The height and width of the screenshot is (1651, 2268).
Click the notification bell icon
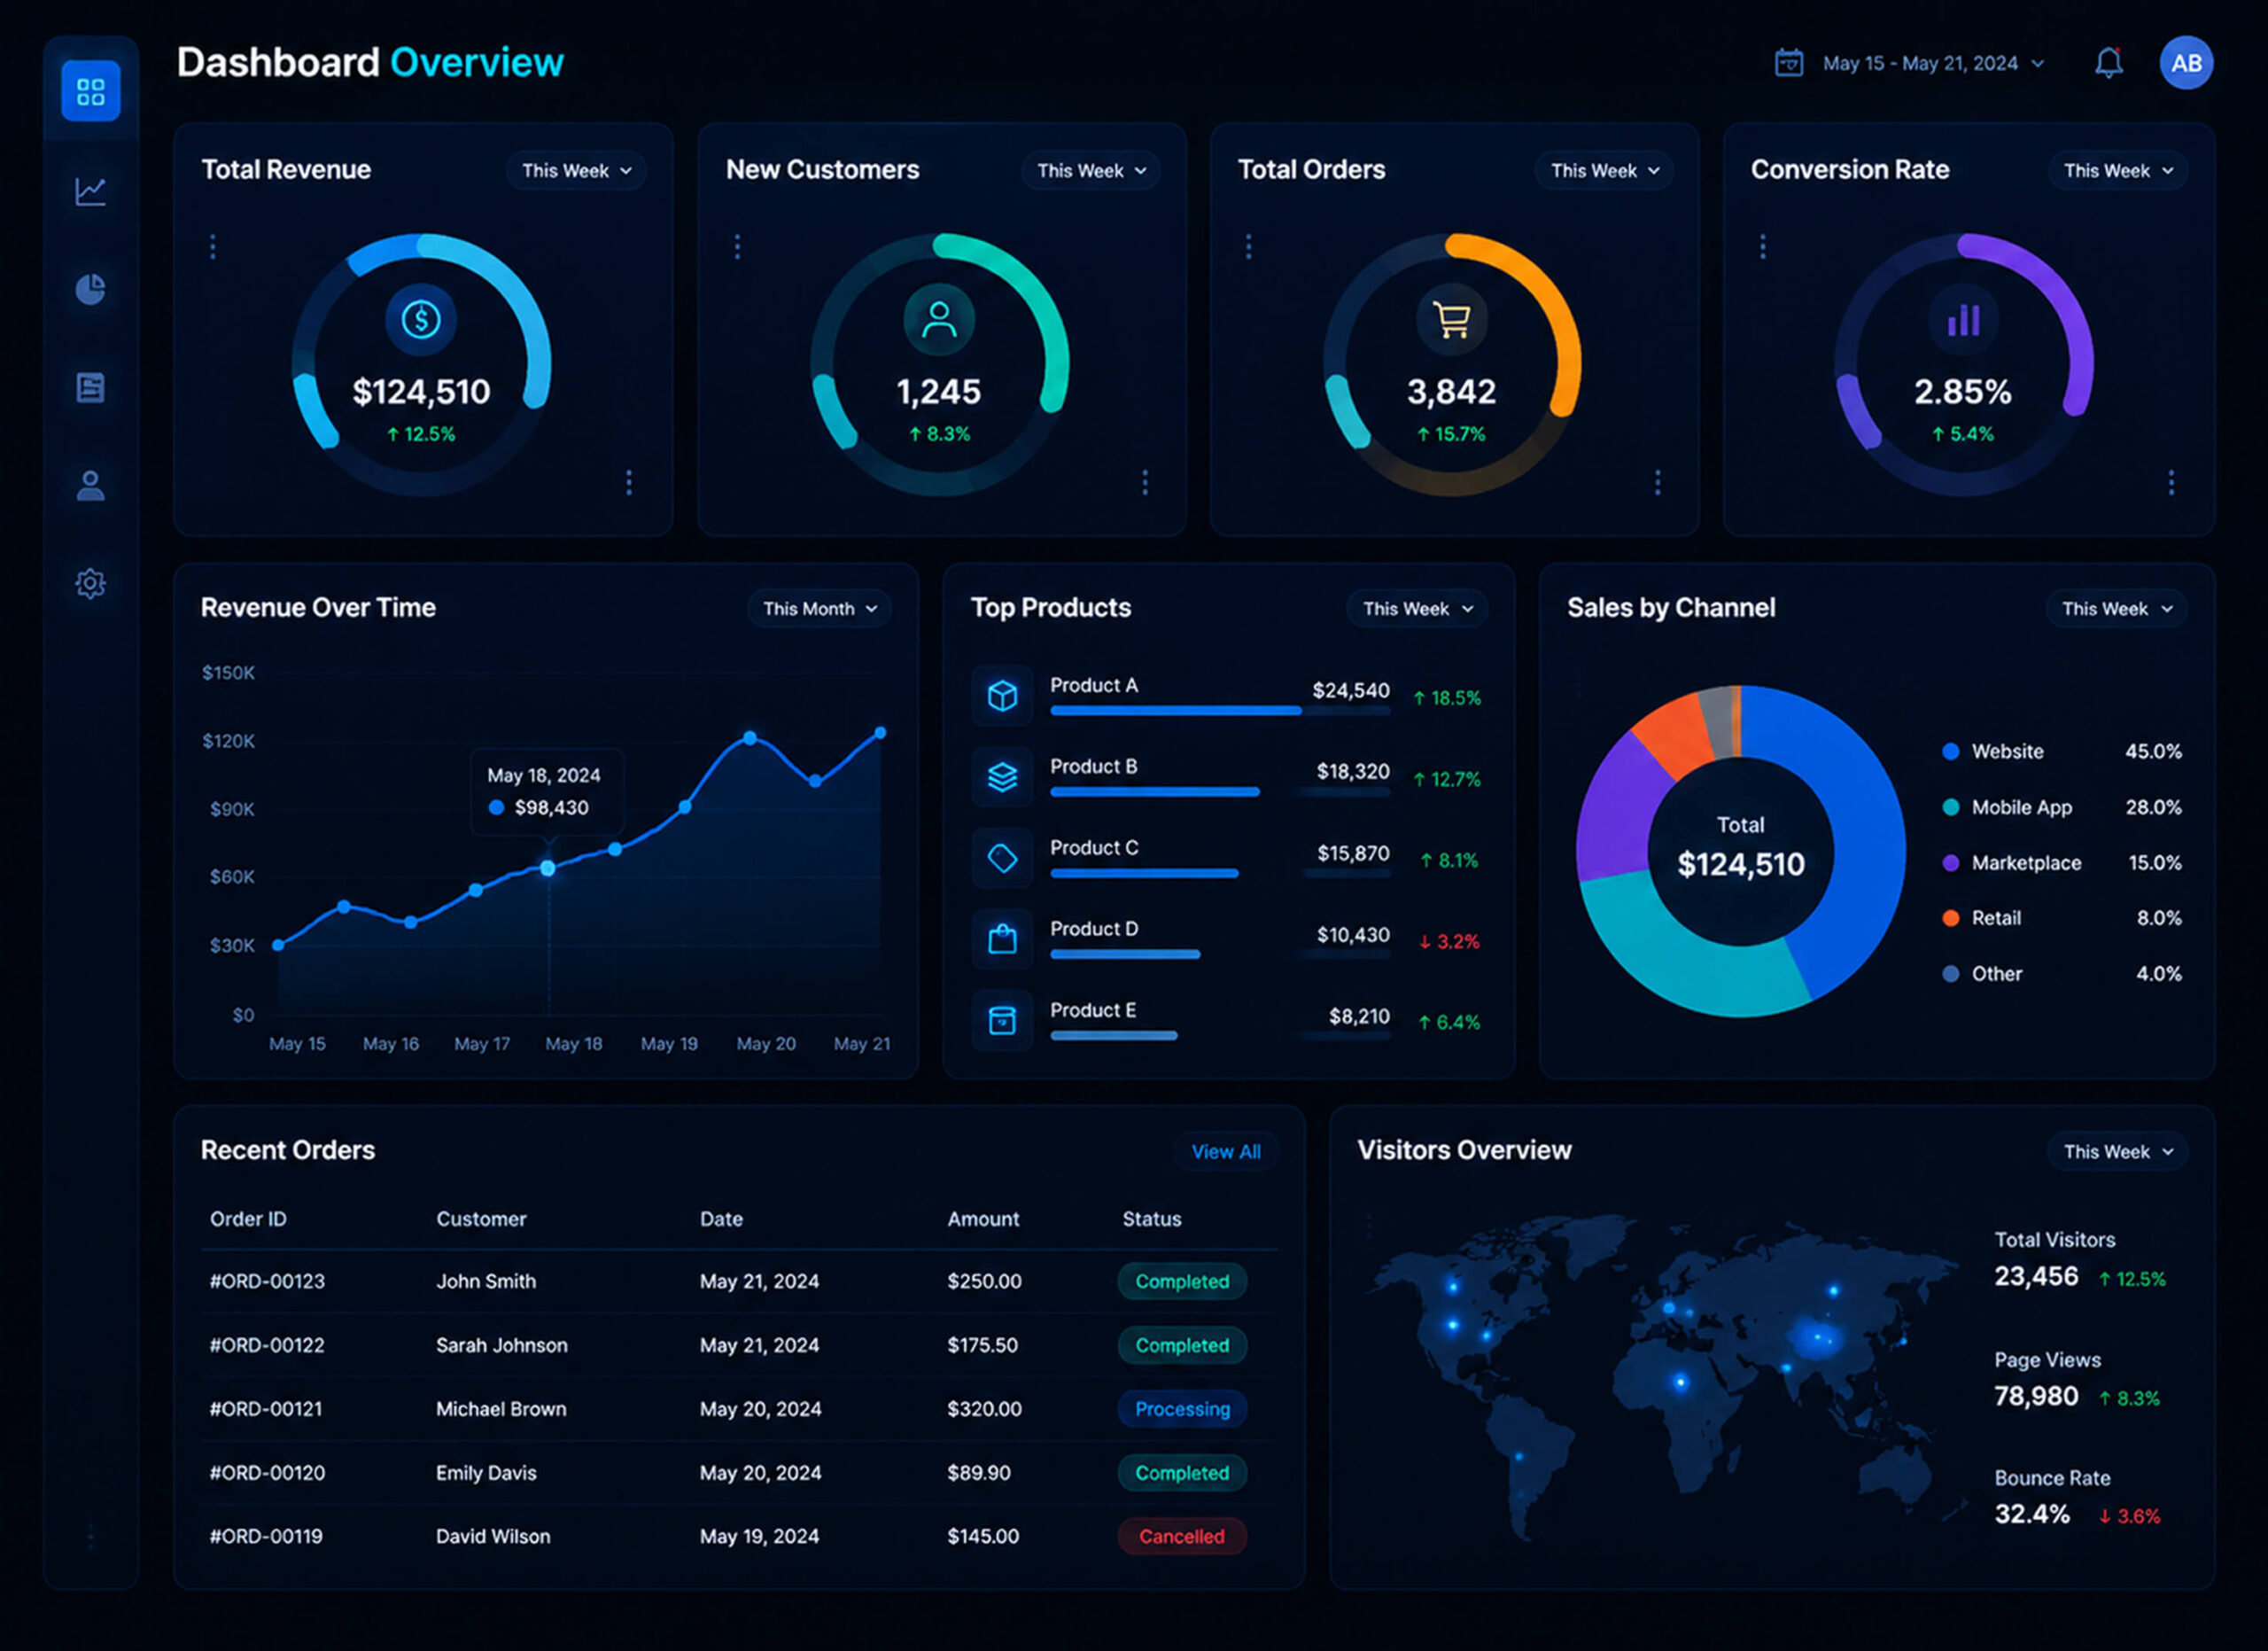(x=2109, y=63)
